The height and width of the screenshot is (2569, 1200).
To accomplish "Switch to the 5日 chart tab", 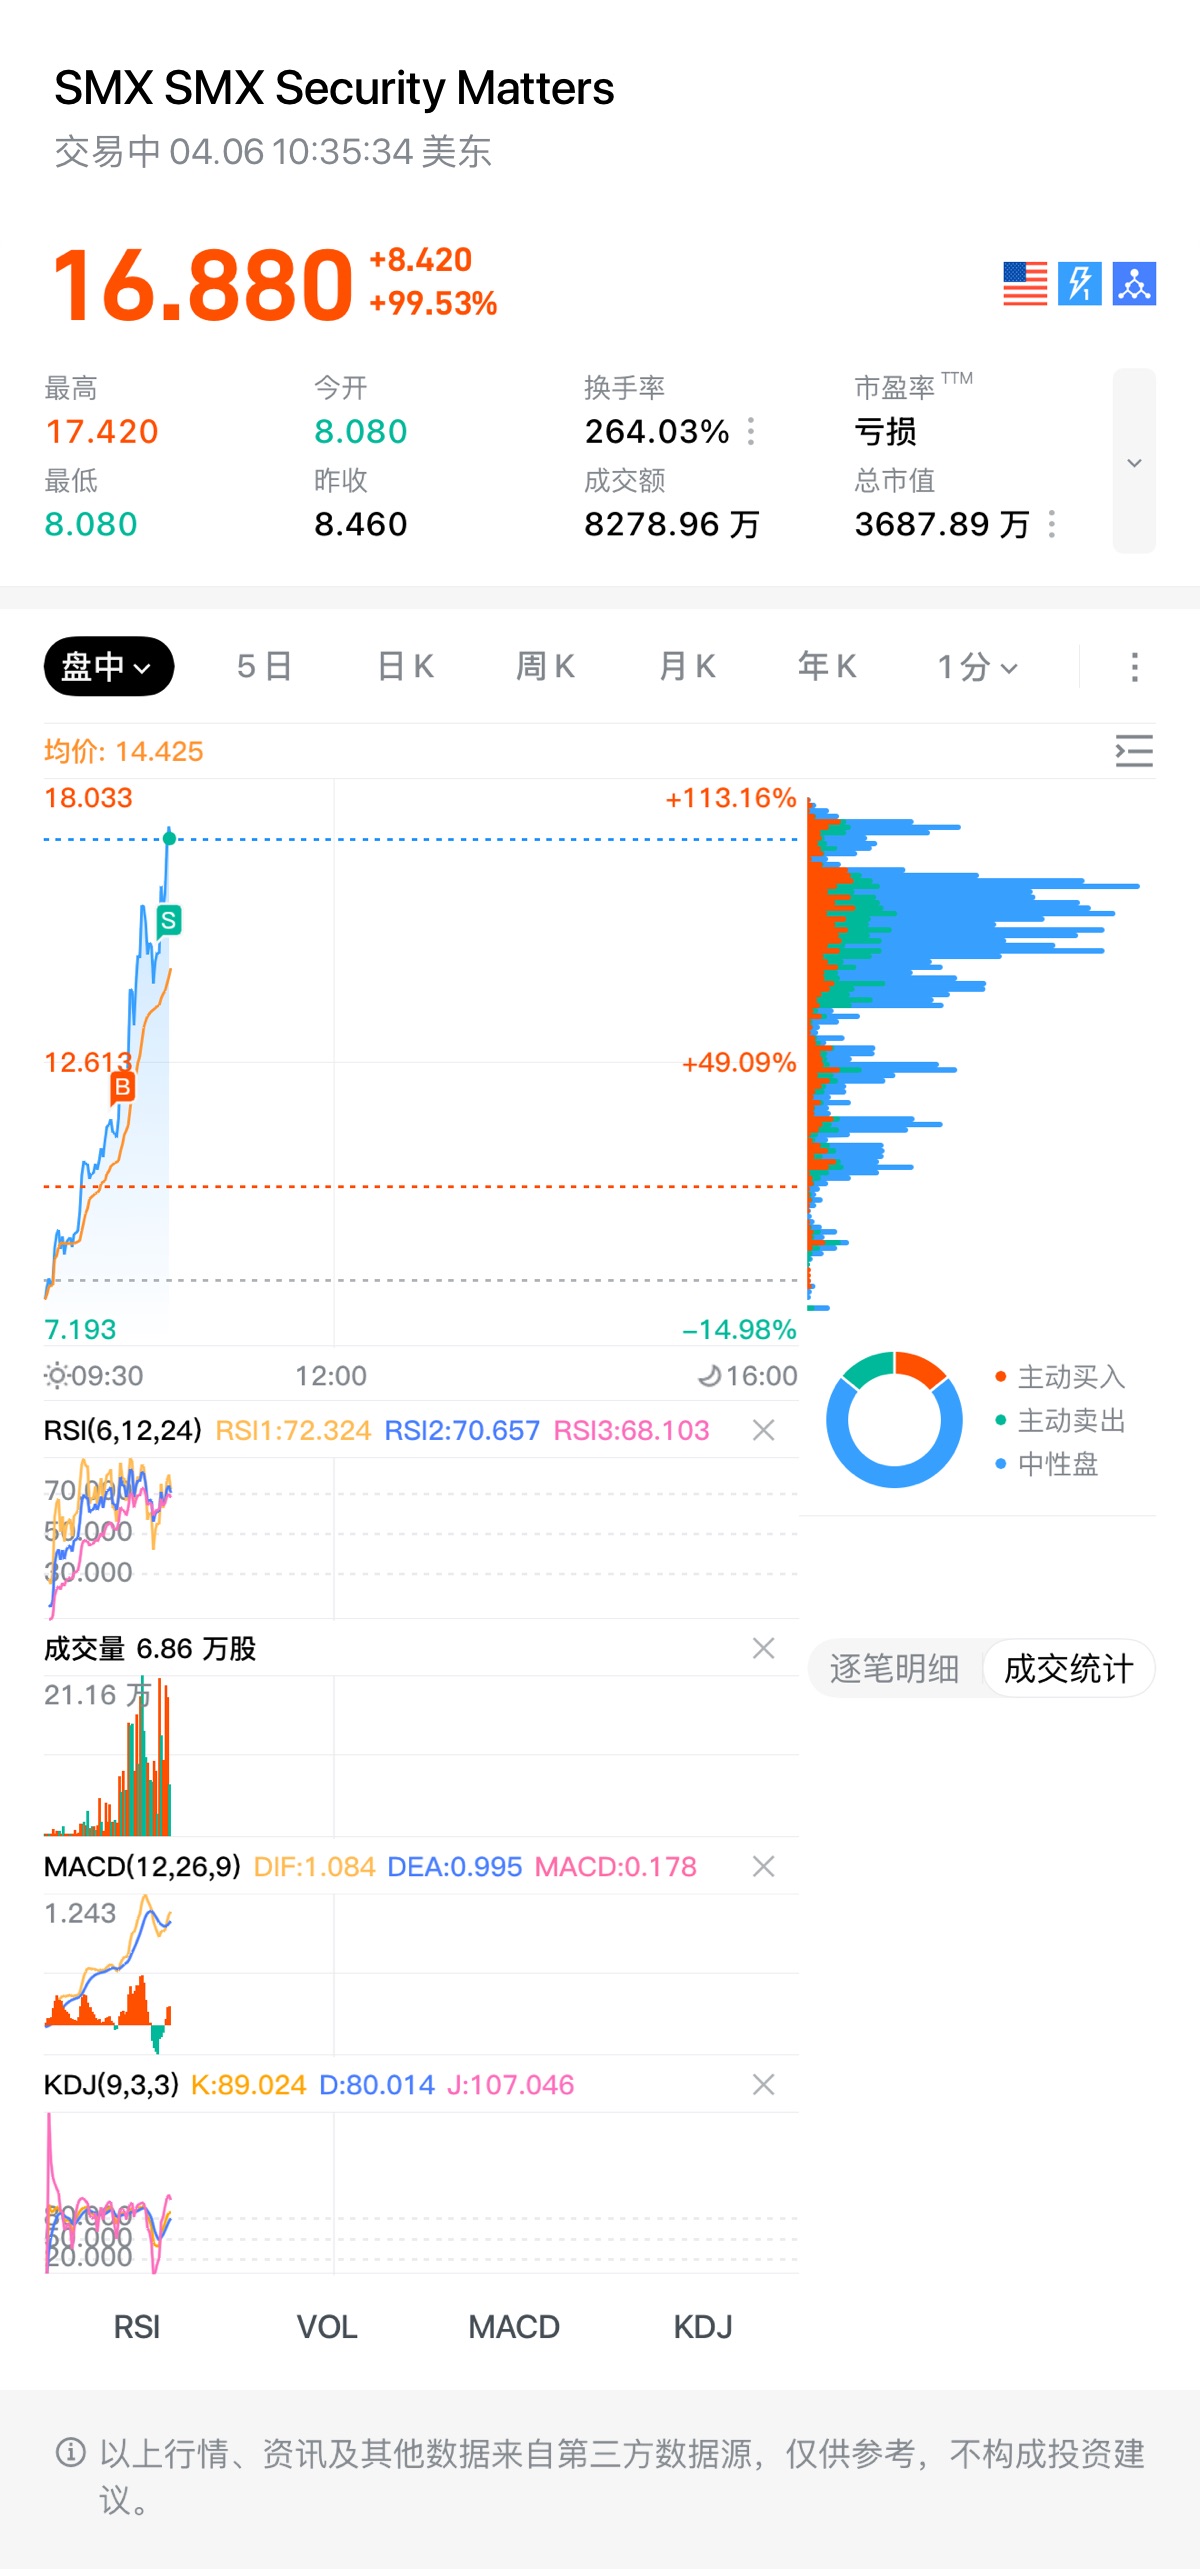I will click(x=264, y=667).
